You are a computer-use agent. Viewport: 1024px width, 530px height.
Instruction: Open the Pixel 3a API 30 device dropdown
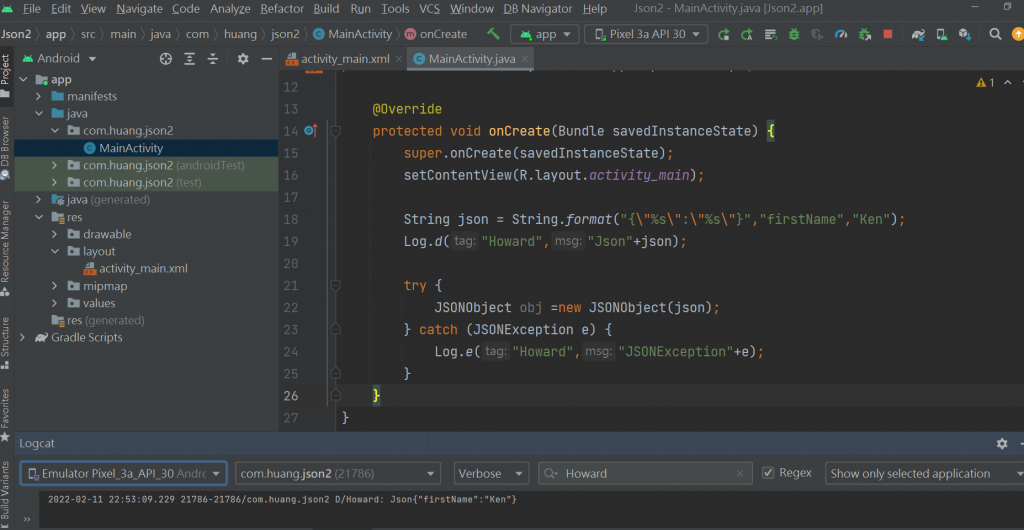(646, 34)
